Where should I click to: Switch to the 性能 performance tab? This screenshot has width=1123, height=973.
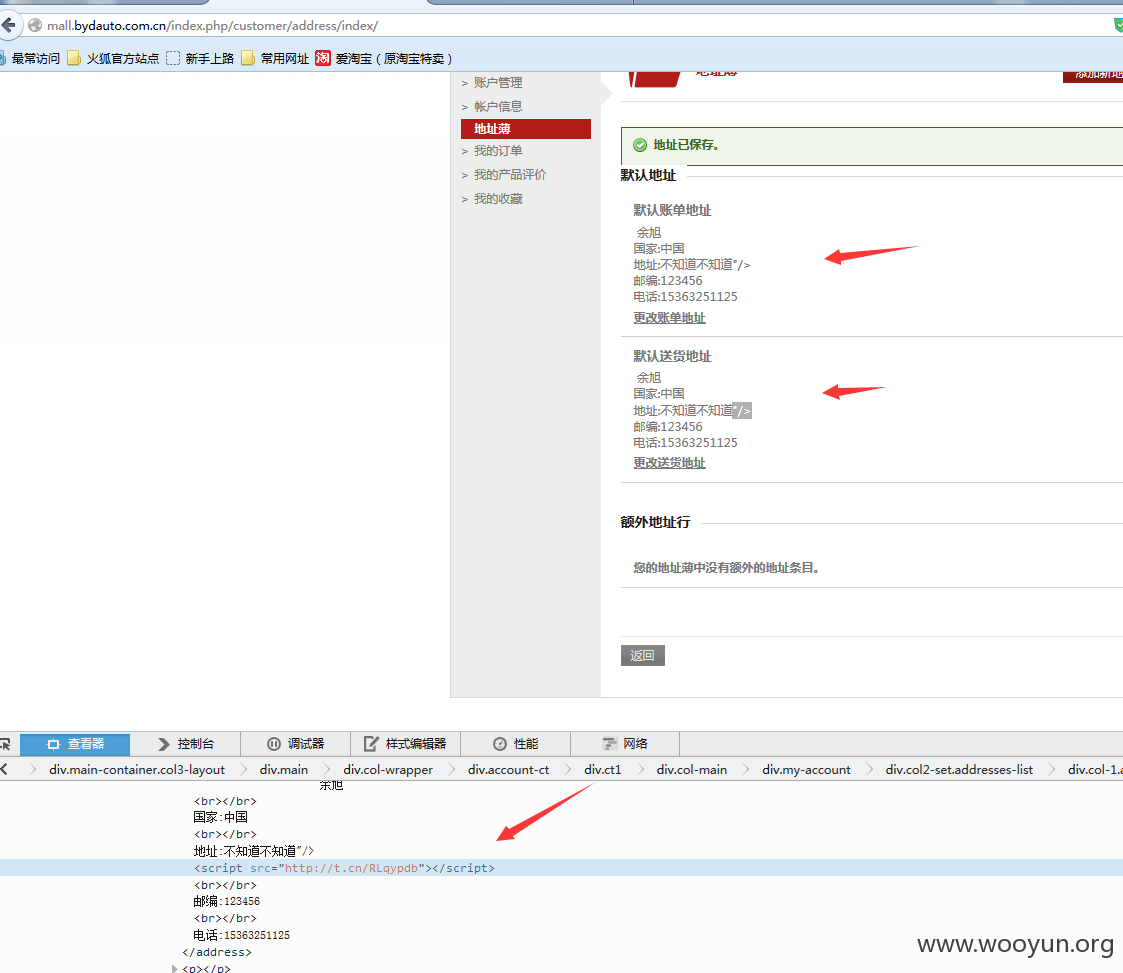[x=516, y=744]
